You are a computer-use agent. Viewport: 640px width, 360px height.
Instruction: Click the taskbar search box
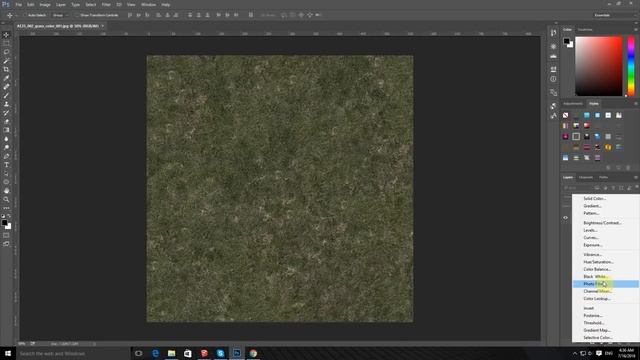click(x=73, y=353)
